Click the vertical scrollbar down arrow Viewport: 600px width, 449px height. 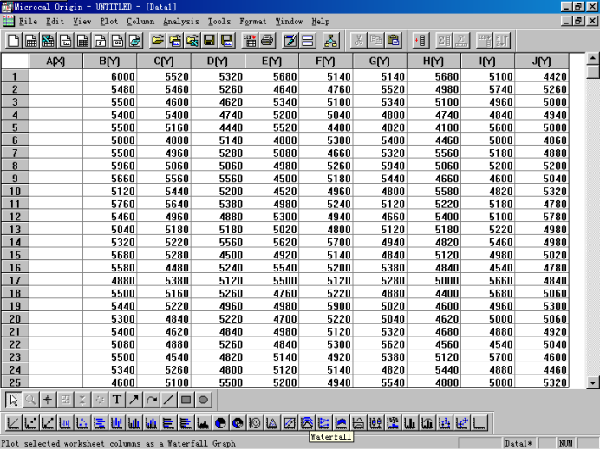click(x=592, y=382)
